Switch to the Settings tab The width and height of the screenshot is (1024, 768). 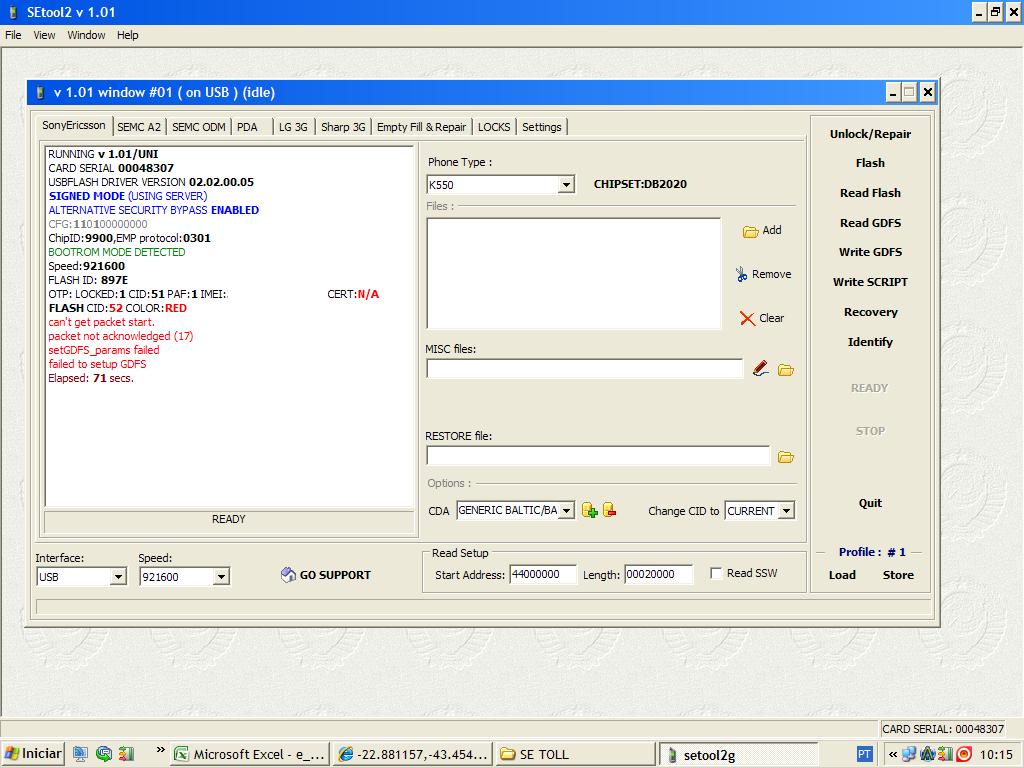point(542,127)
